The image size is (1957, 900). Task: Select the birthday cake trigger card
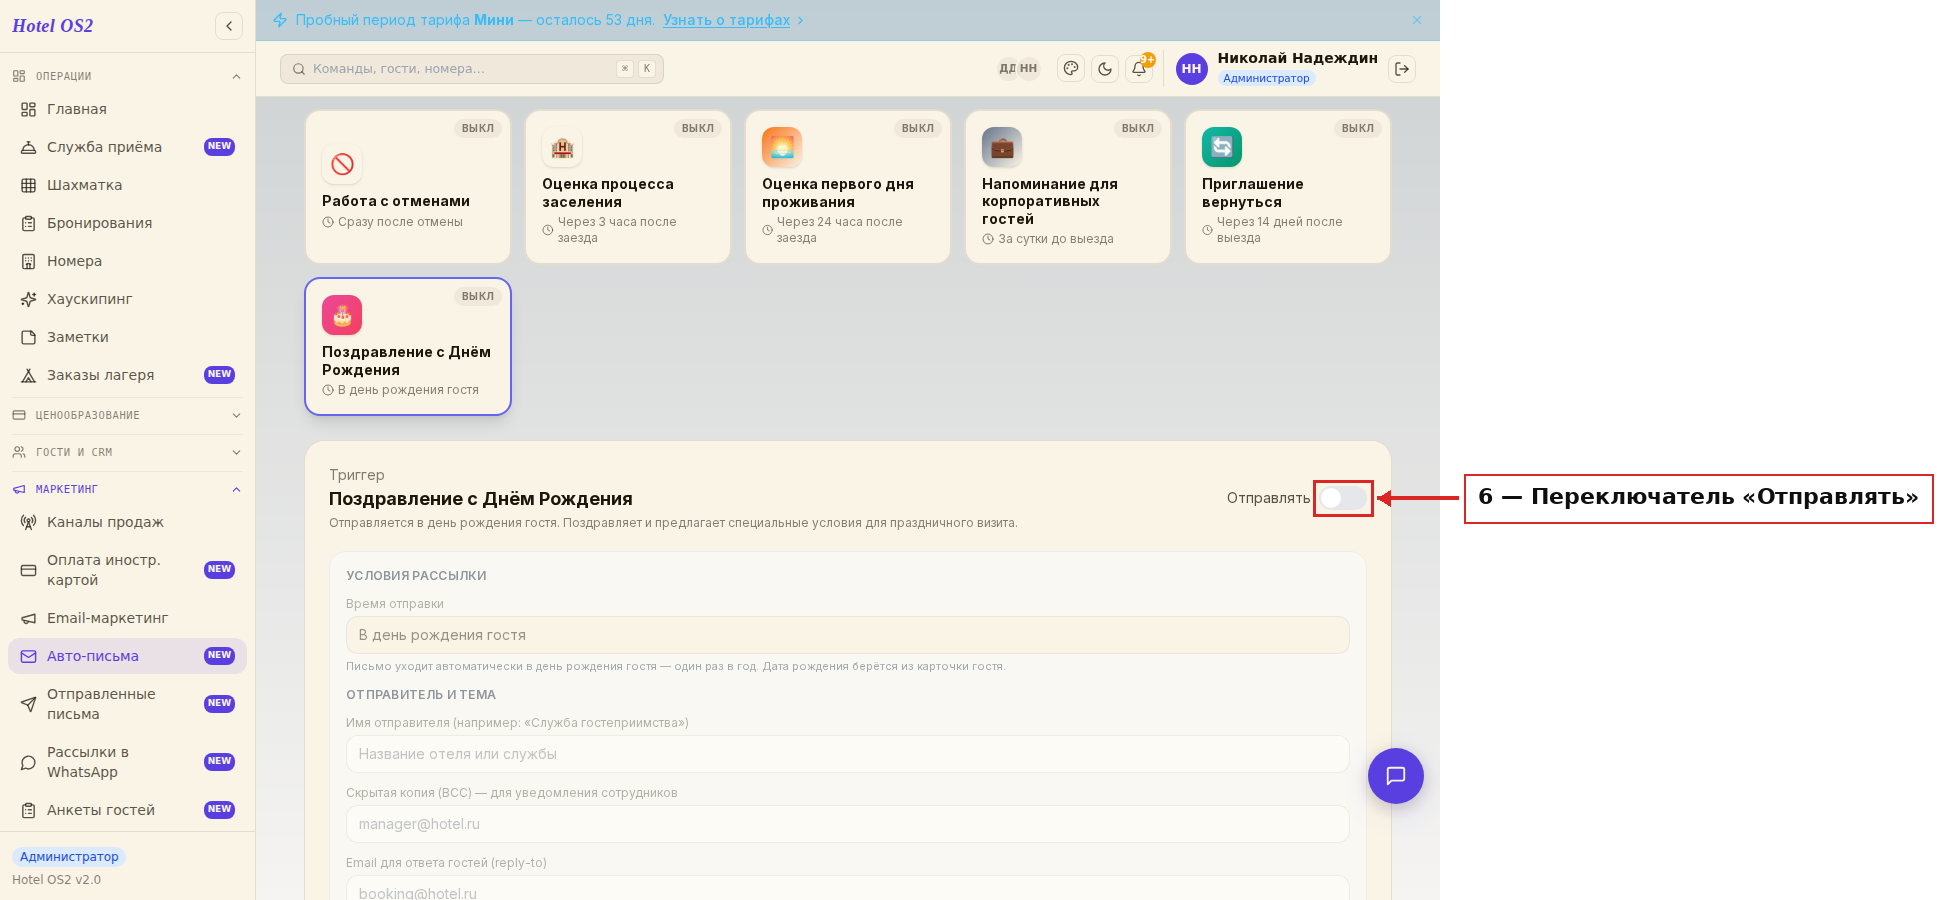click(408, 346)
